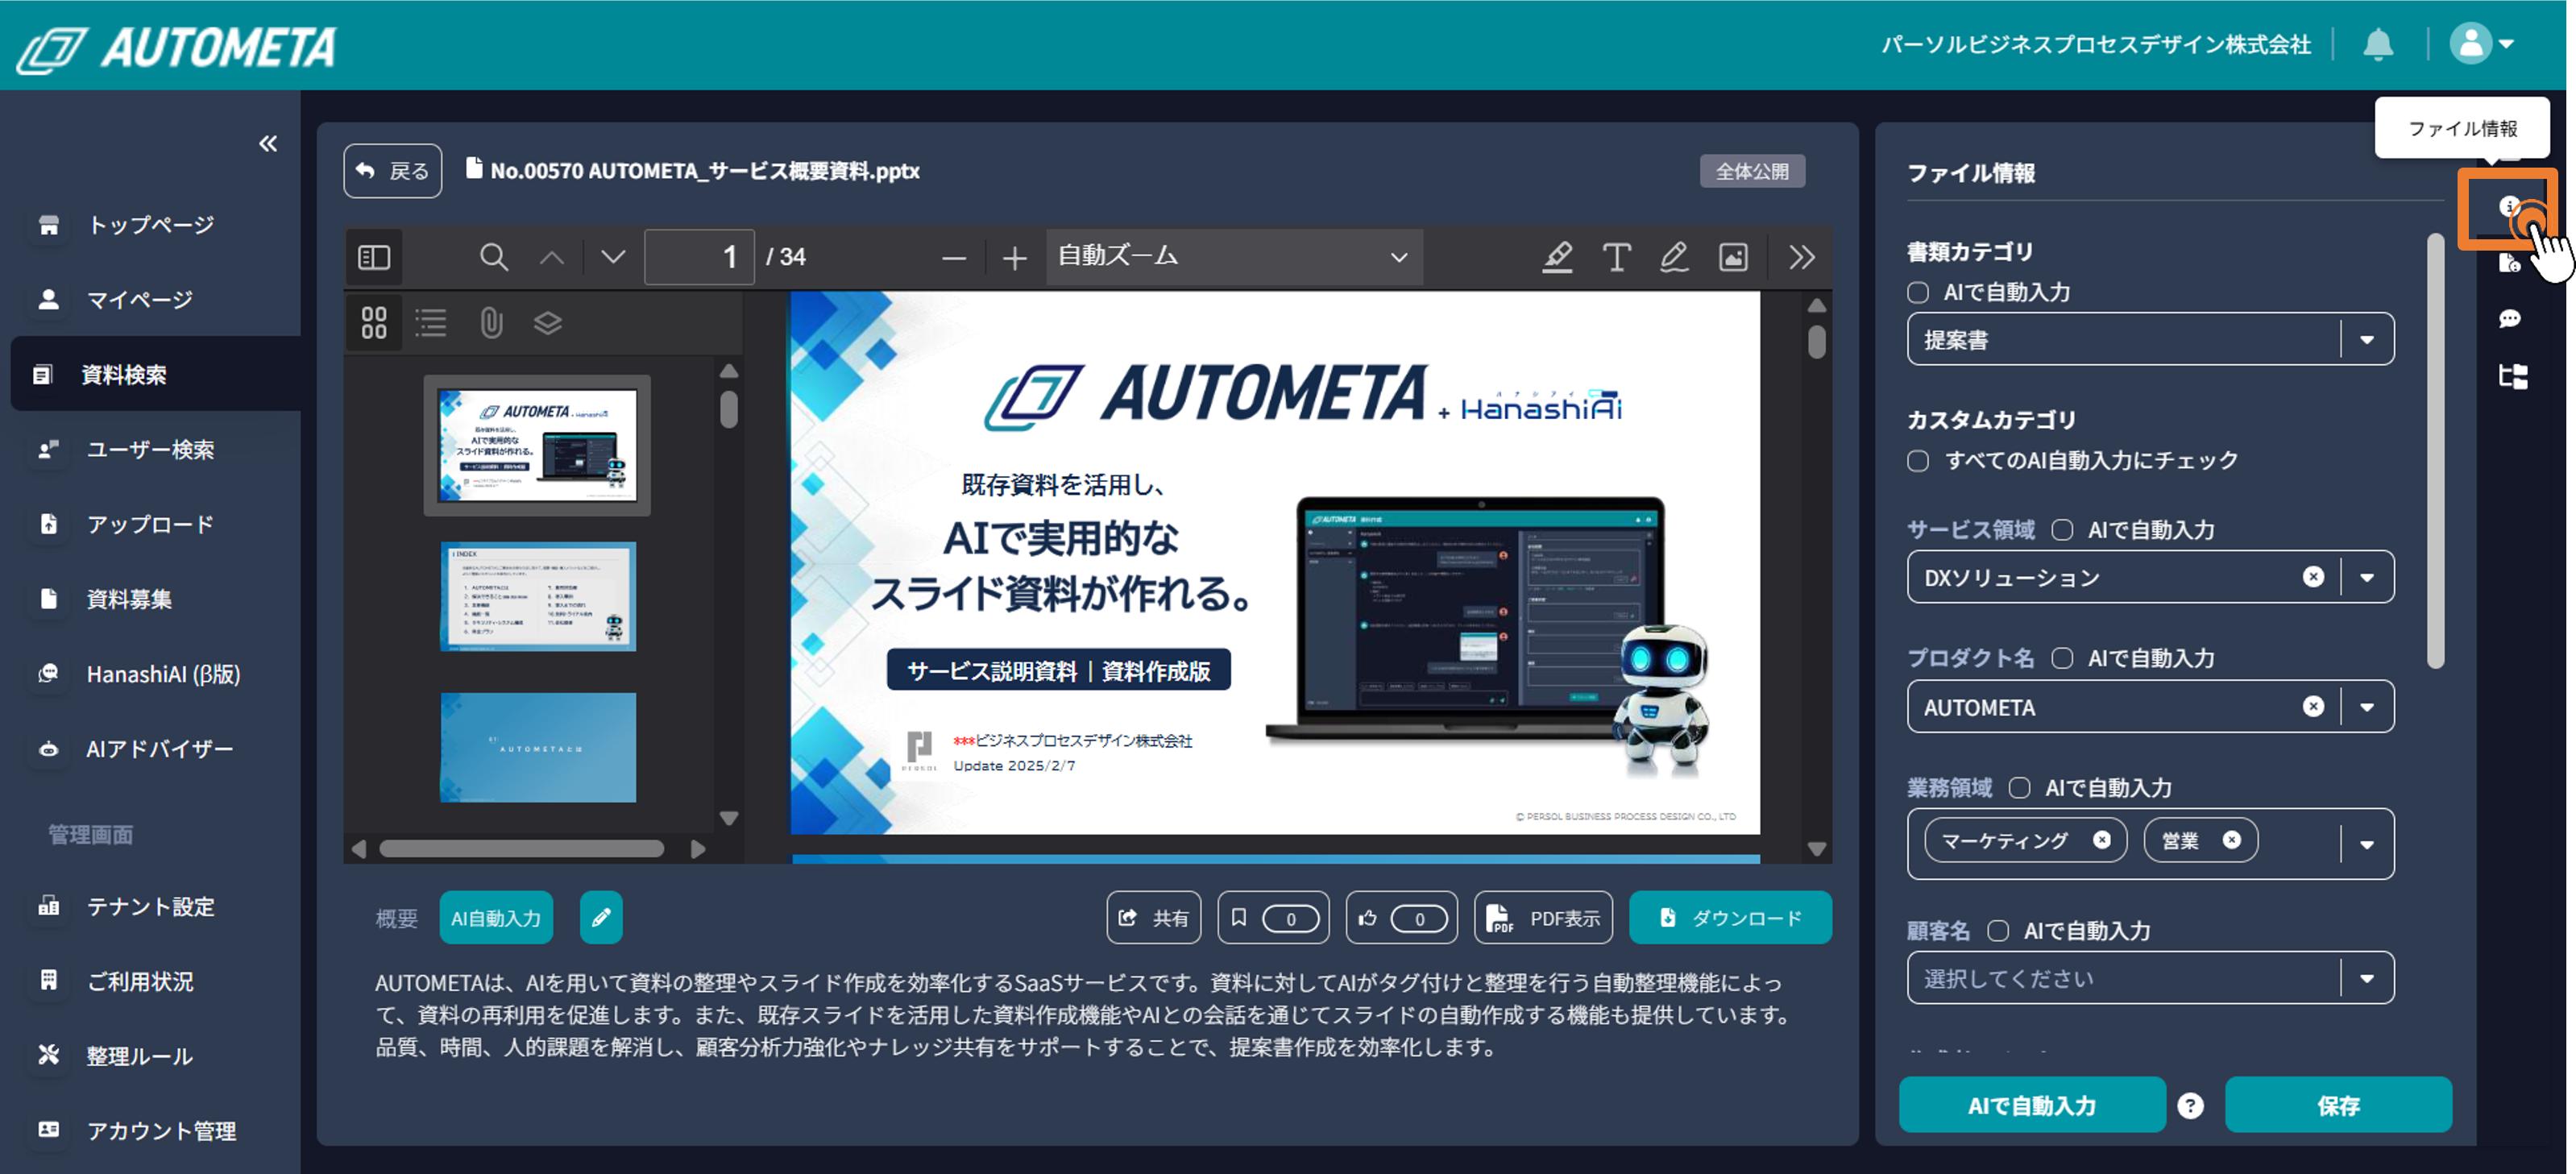Open 書類カテゴリ 提案書 dropdown

[x=2150, y=339]
